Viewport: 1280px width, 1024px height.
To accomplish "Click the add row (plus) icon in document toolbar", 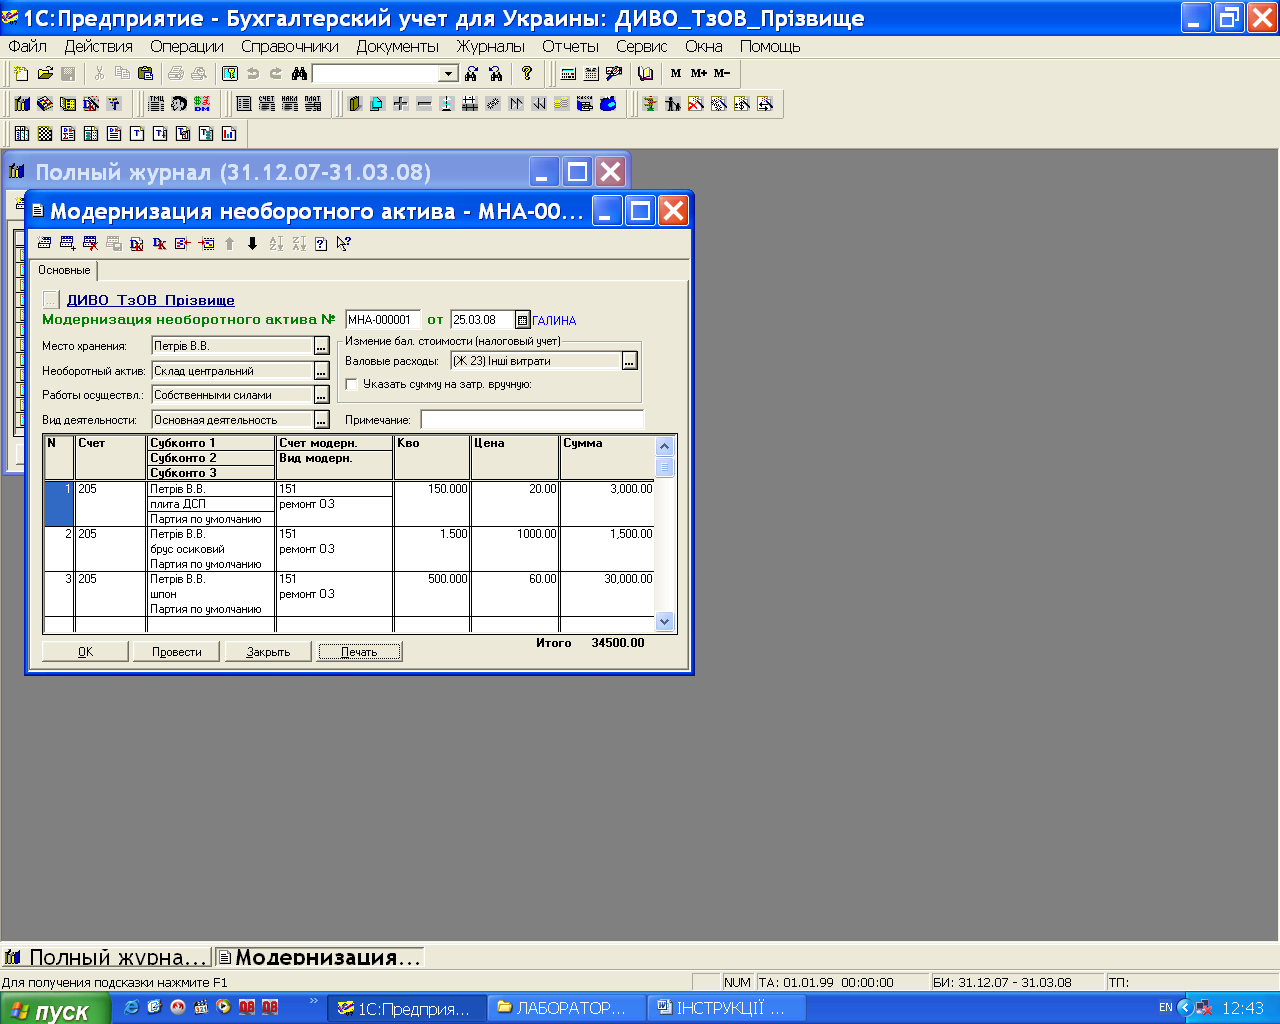I will (x=67, y=243).
